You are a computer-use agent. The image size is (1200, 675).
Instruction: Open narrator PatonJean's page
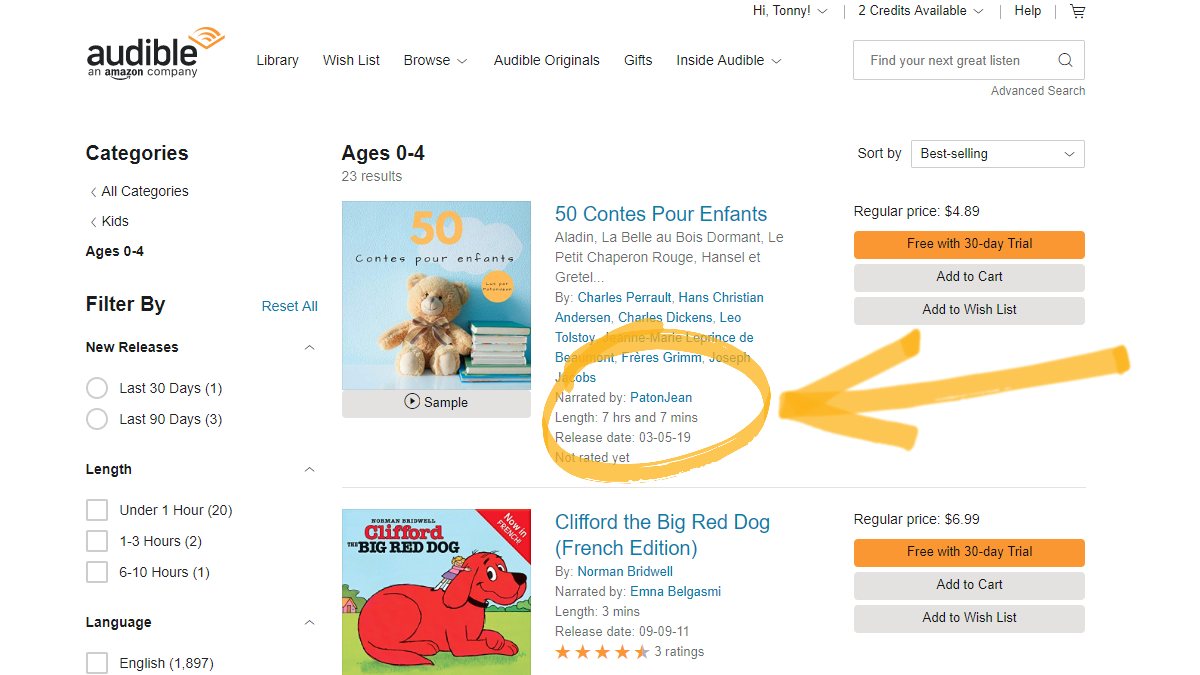click(x=660, y=397)
